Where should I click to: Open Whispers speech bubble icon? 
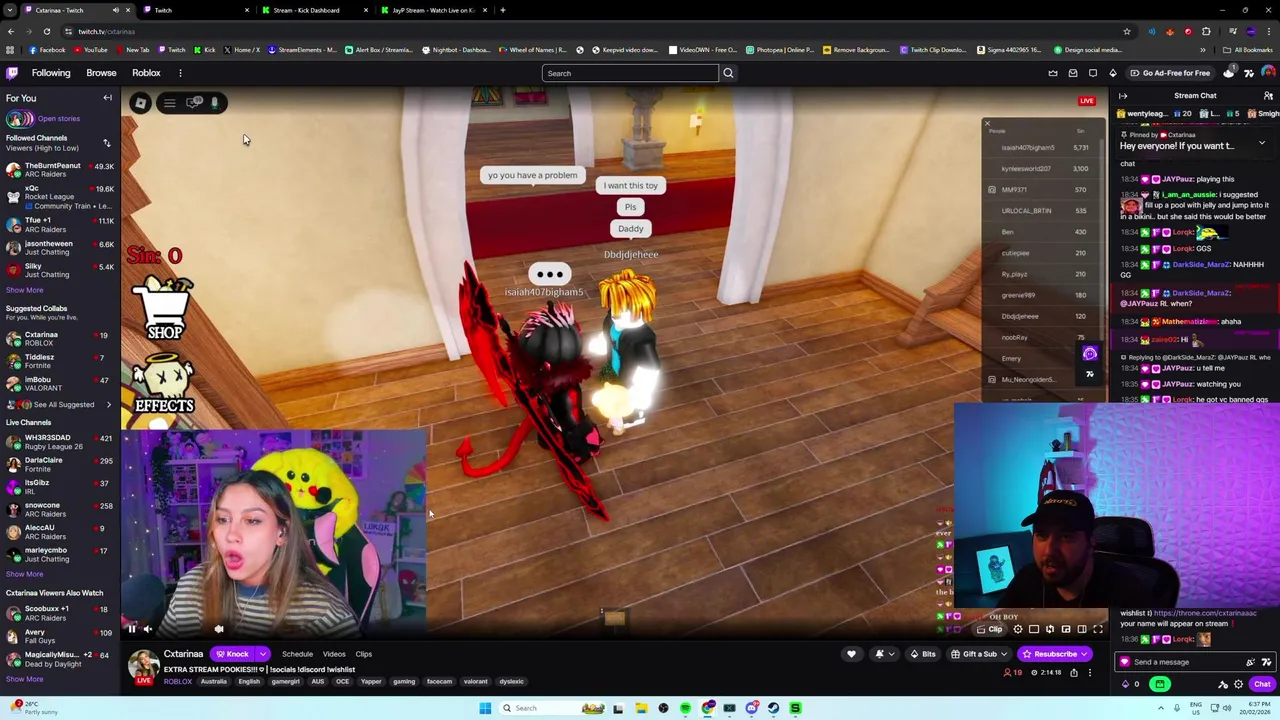click(x=1093, y=73)
